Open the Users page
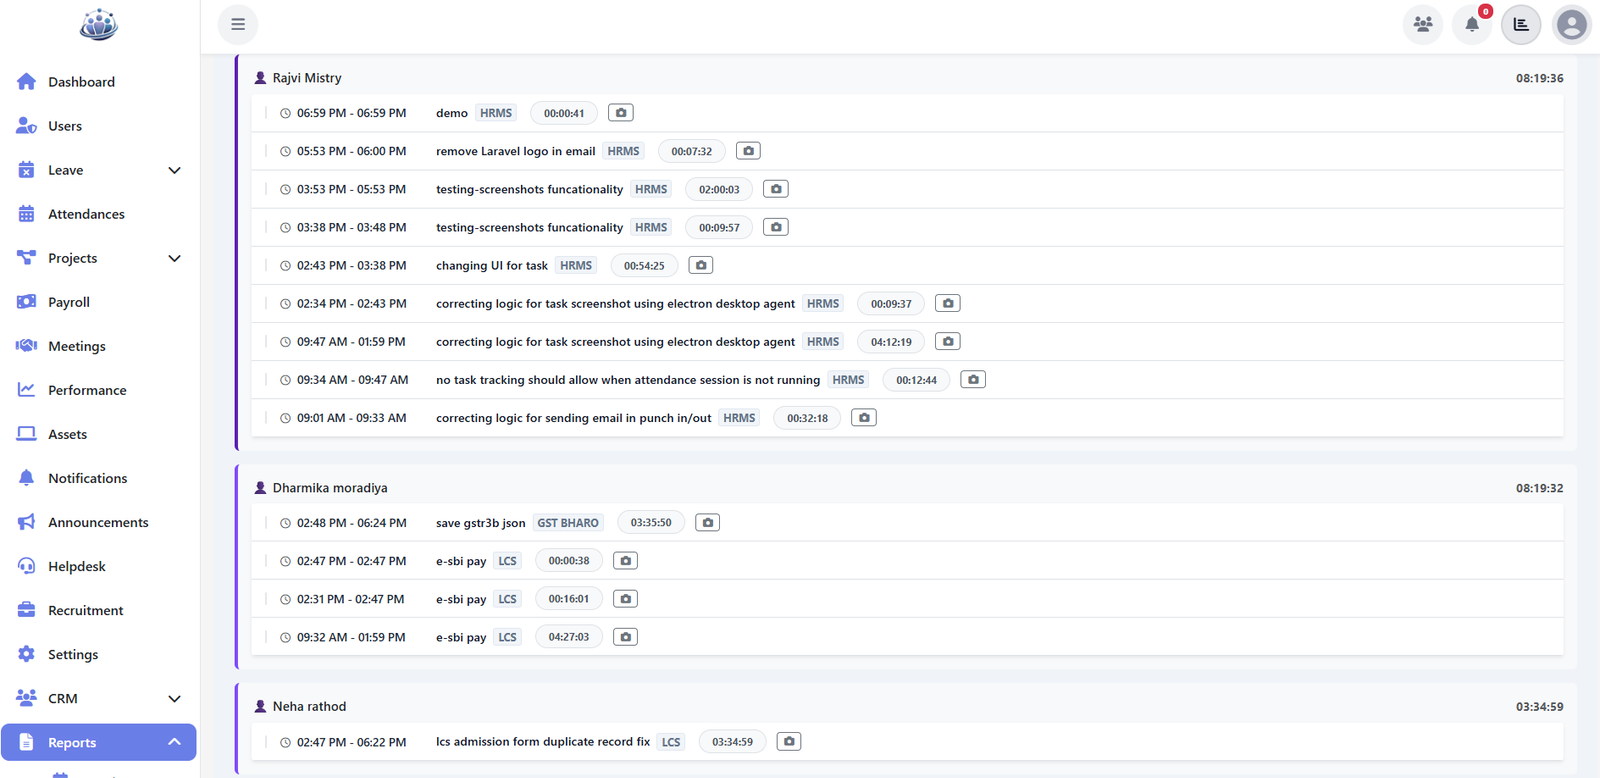Image resolution: width=1600 pixels, height=778 pixels. [99, 126]
